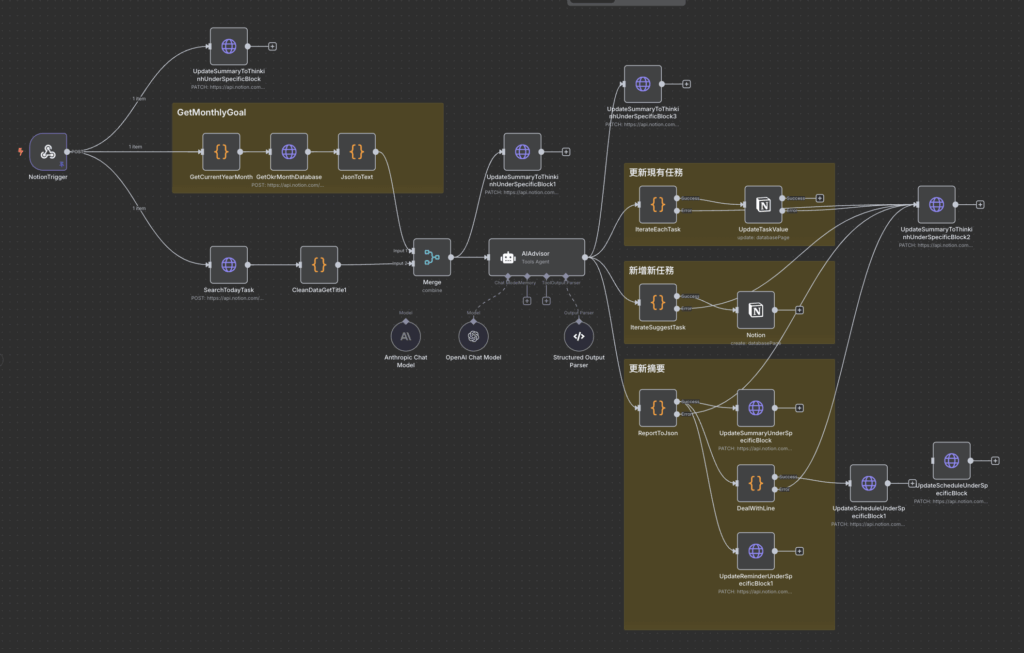Click the IterateEachTask Success output connector
The height and width of the screenshot is (653, 1024).
pos(677,199)
